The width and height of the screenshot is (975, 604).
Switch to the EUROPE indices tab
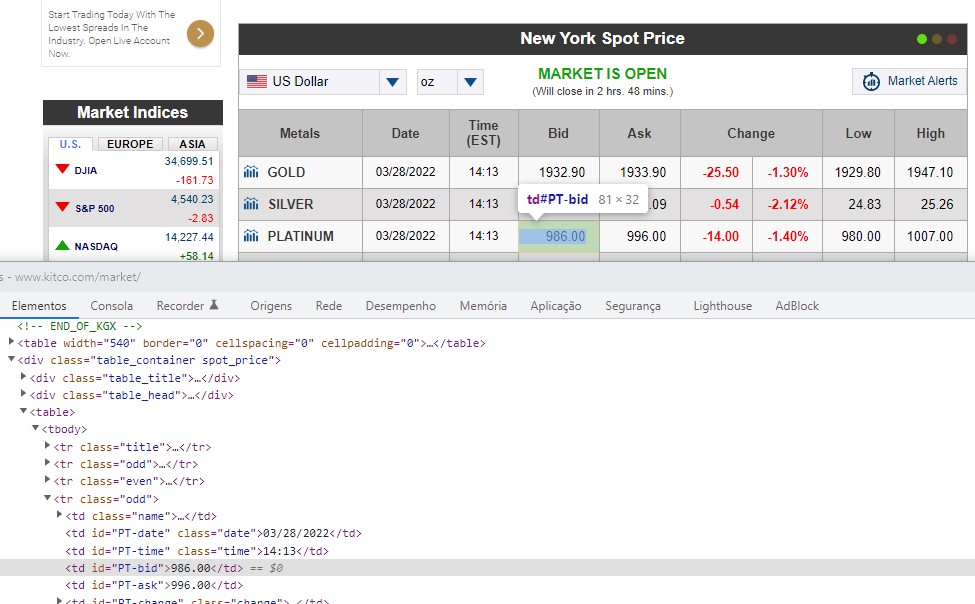click(x=130, y=144)
